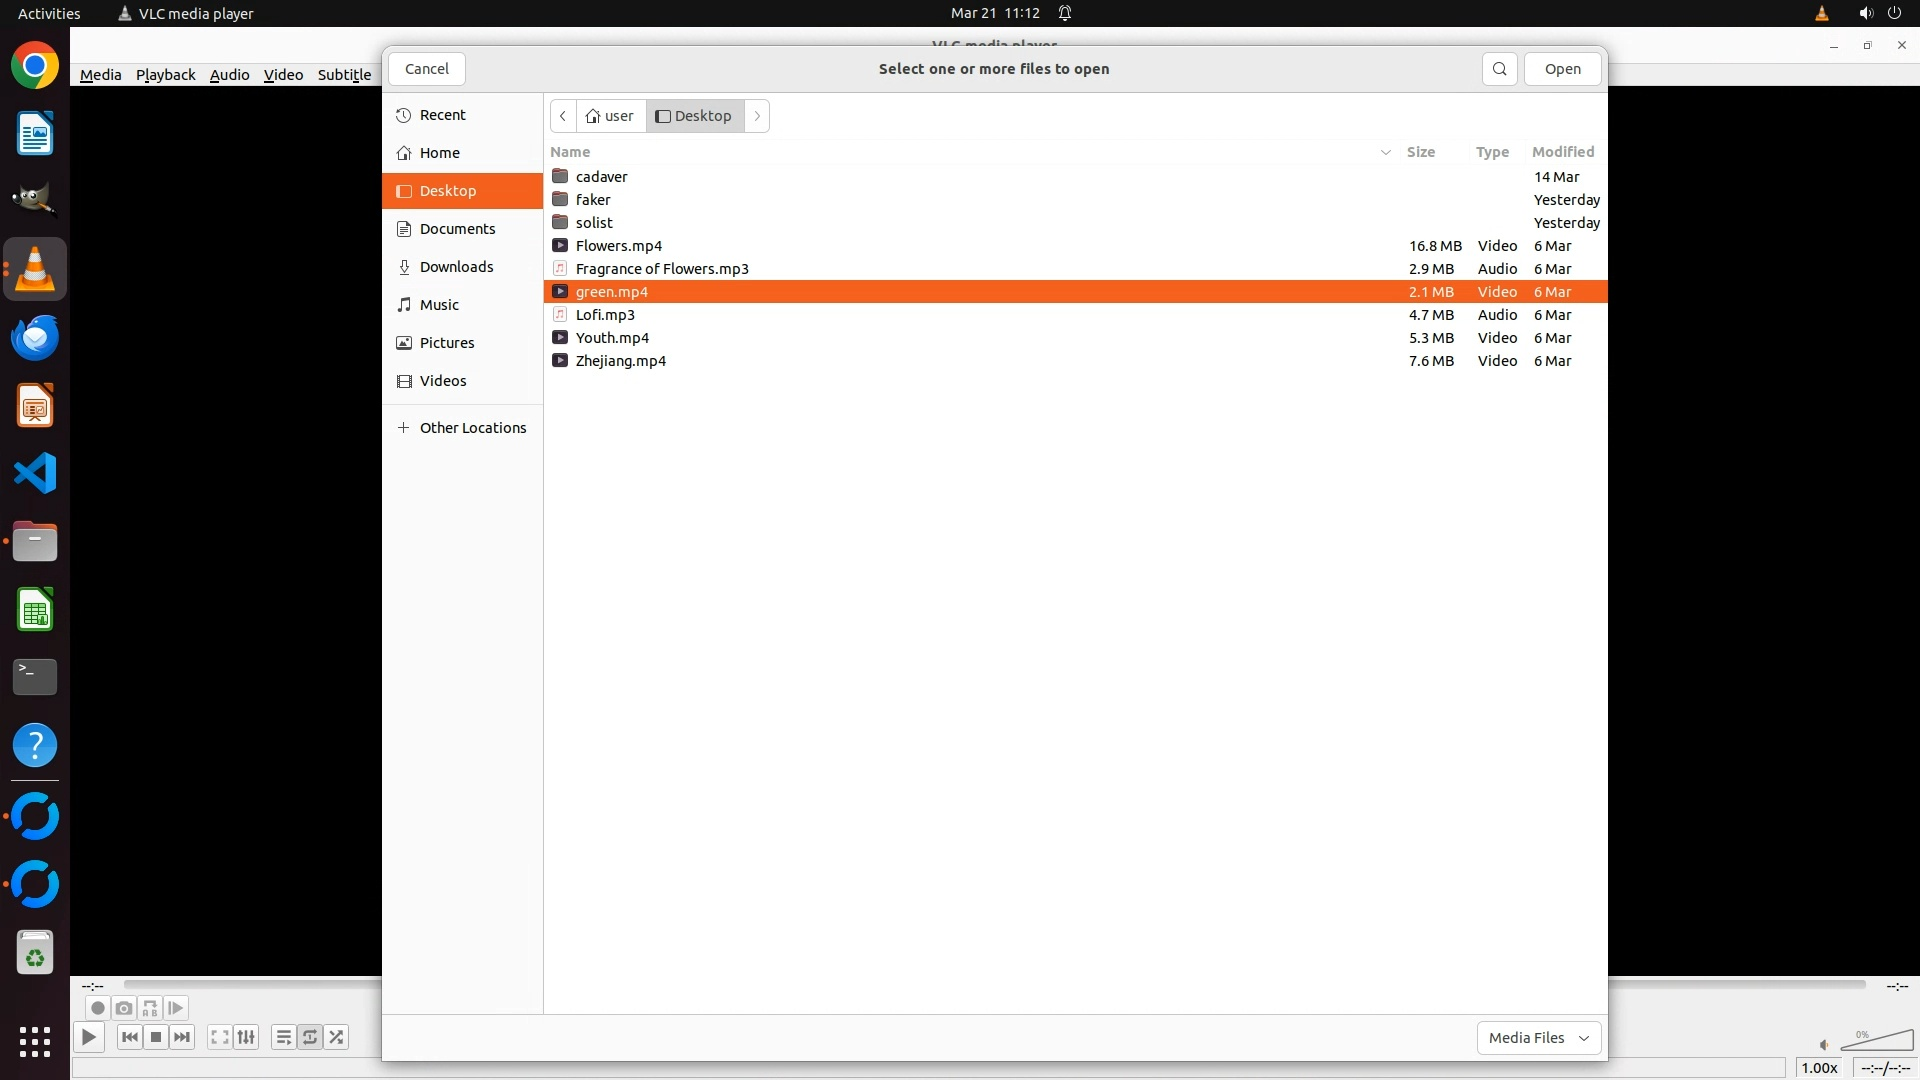The width and height of the screenshot is (1920, 1080).
Task: Show the playlist via its toolbar icon
Action: coord(283,1037)
